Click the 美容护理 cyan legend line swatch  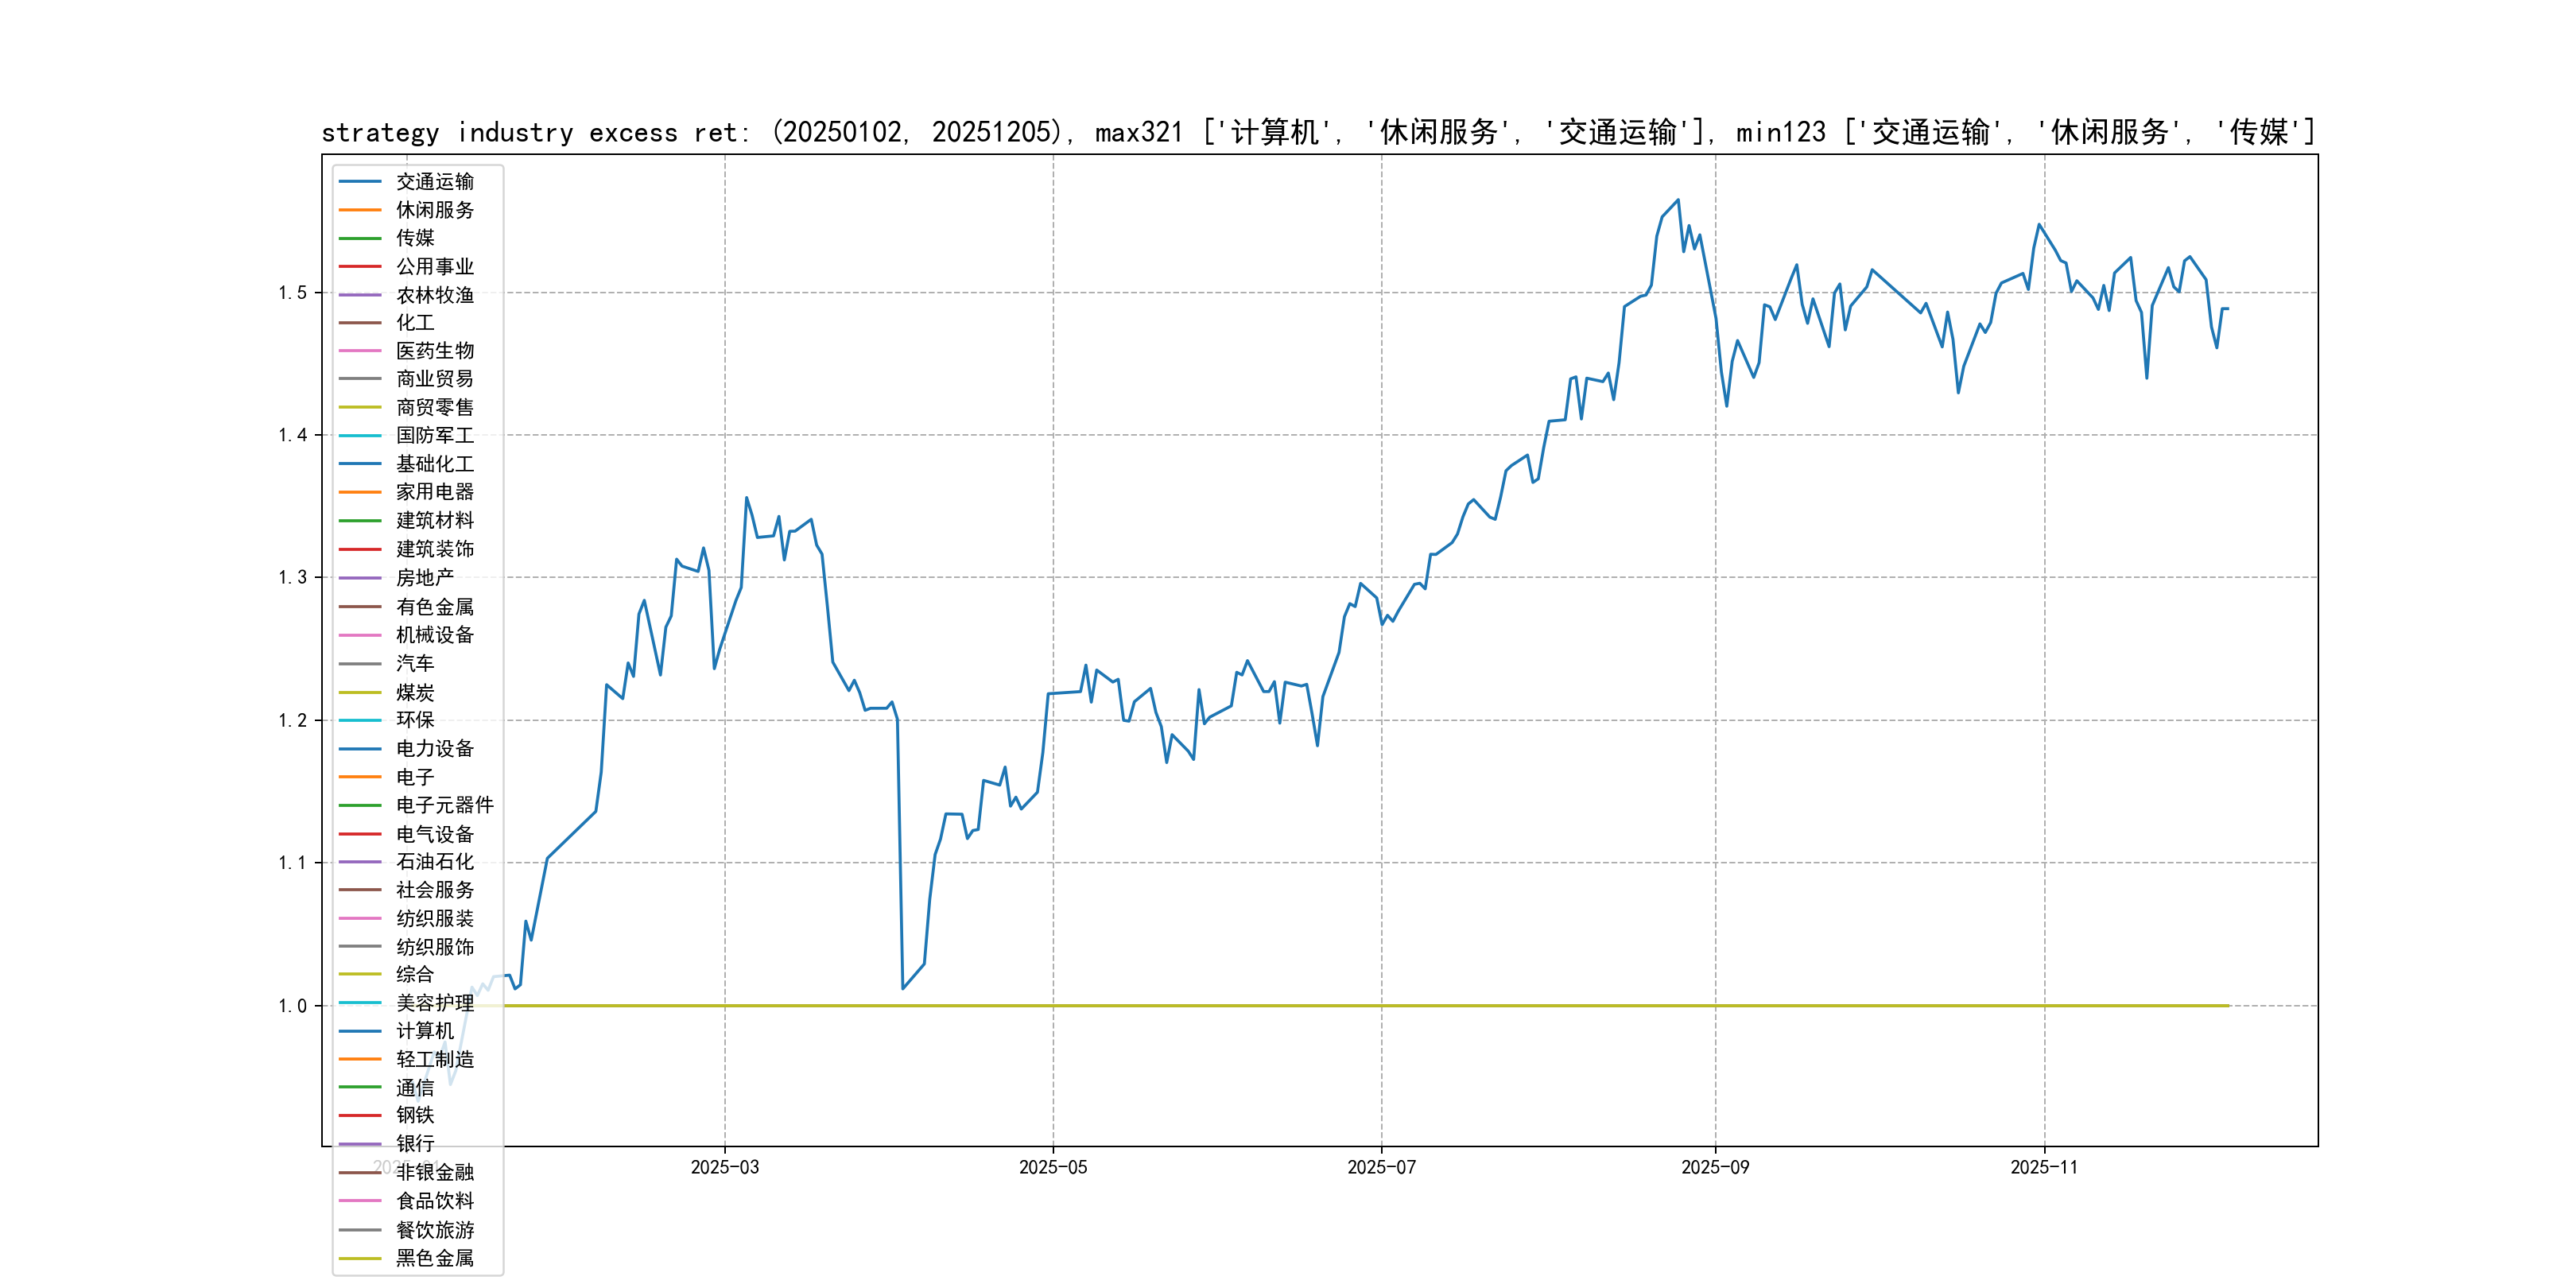(x=360, y=1003)
